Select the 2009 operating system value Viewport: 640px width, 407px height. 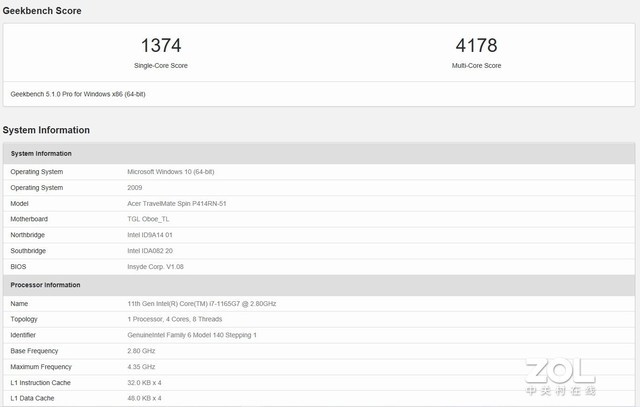135,188
